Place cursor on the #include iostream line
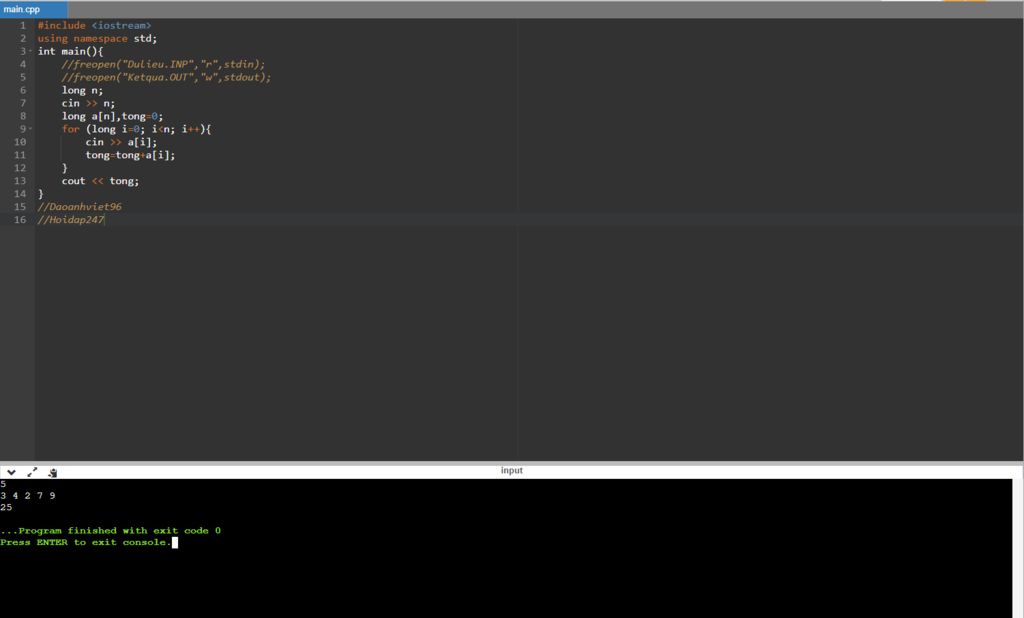Screen dimensions: 1024x618 tap(94, 25)
